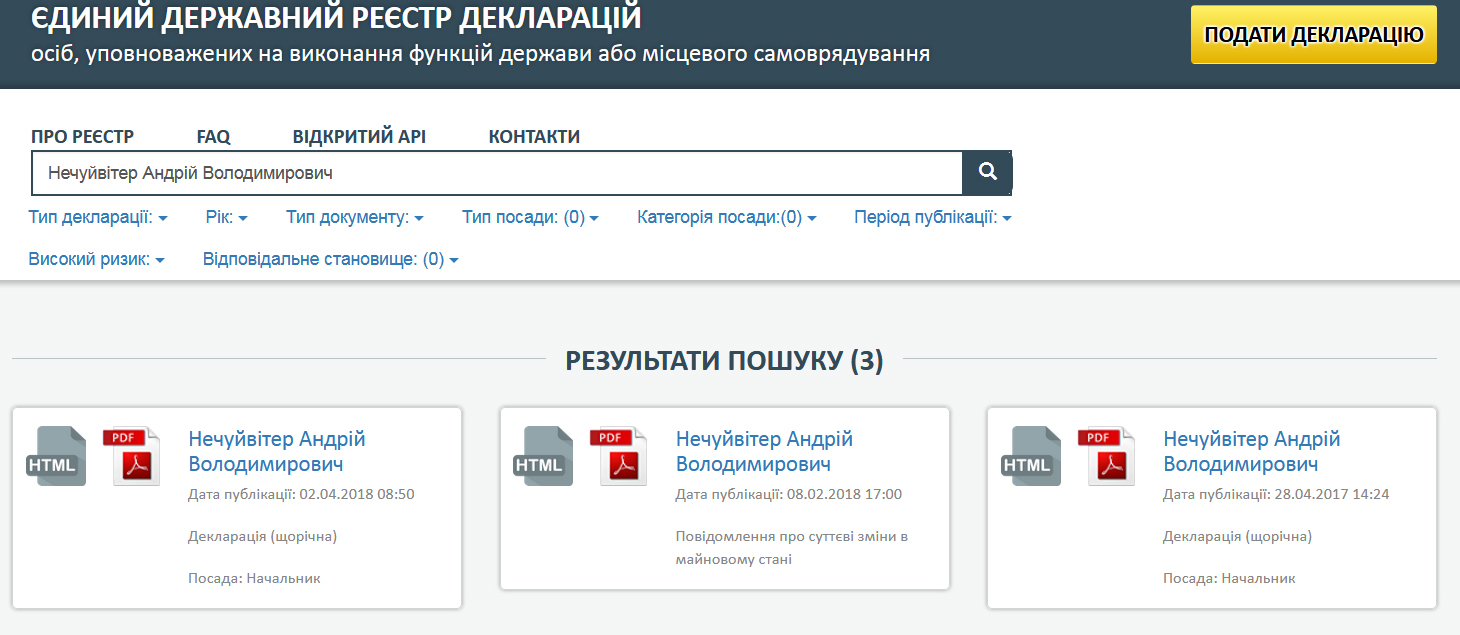Expand the Тип документу dropdown

[355, 217]
